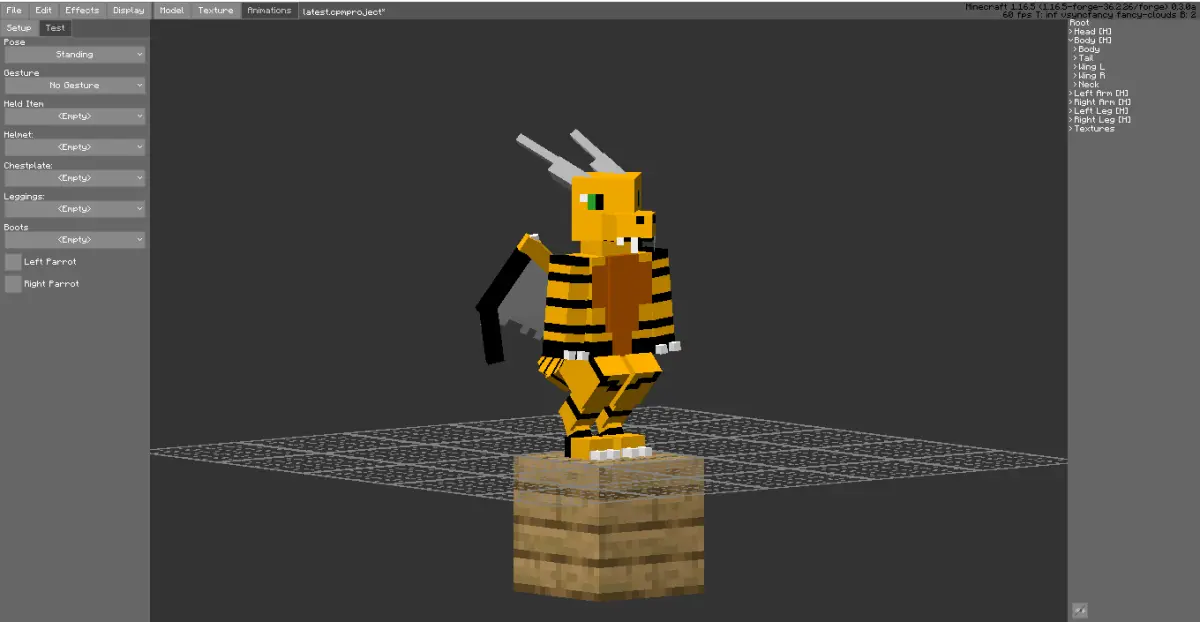Expand the Left Leg [H] node
This screenshot has width=1200, height=622.
pos(1071,111)
